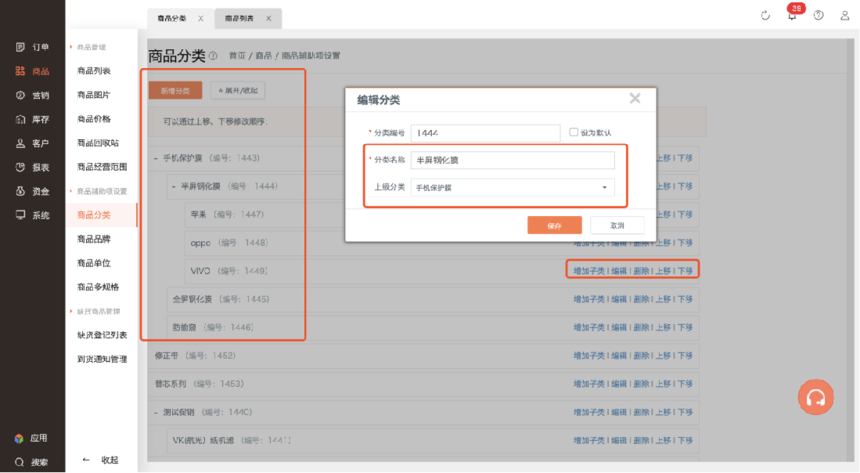Collapse the 测试促销 category tree node
Screen dimensions: 860x473
point(156,412)
